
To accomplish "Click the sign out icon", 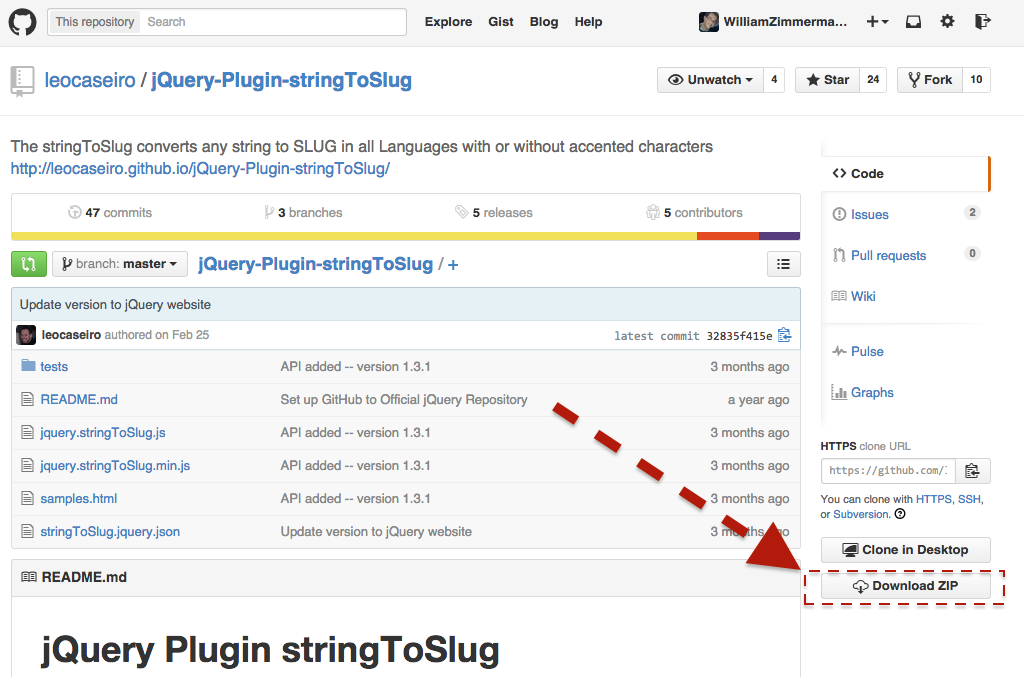I will (x=982, y=22).
